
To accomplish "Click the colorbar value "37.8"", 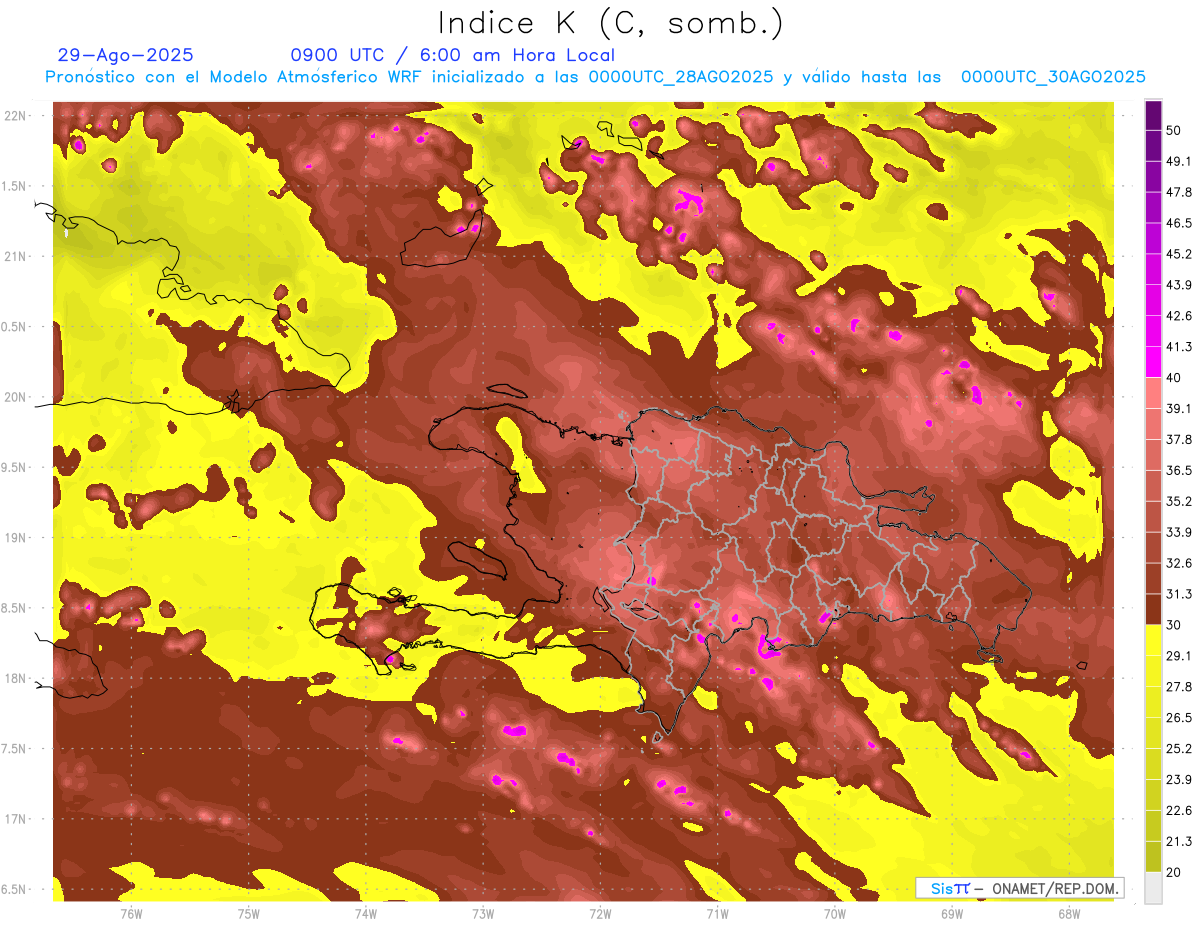I will click(1179, 439).
